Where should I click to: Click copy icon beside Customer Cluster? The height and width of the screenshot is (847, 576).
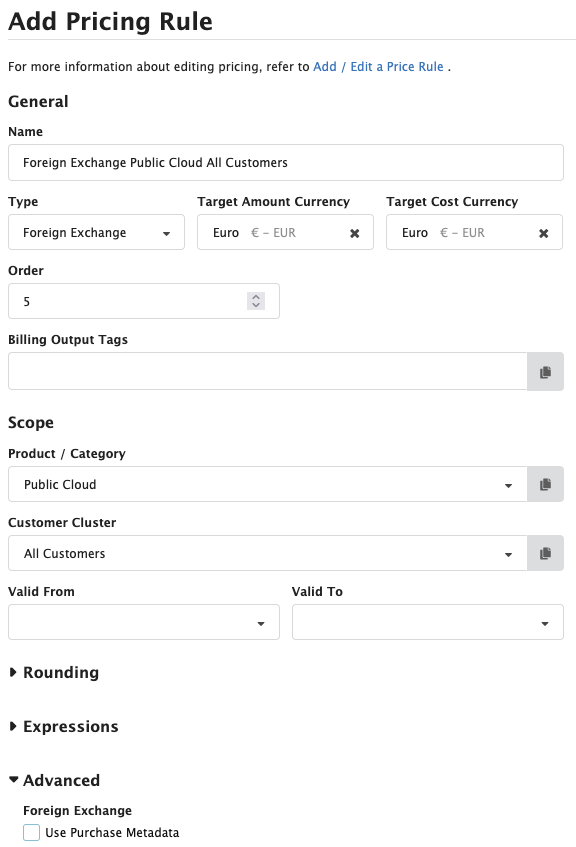(x=545, y=553)
